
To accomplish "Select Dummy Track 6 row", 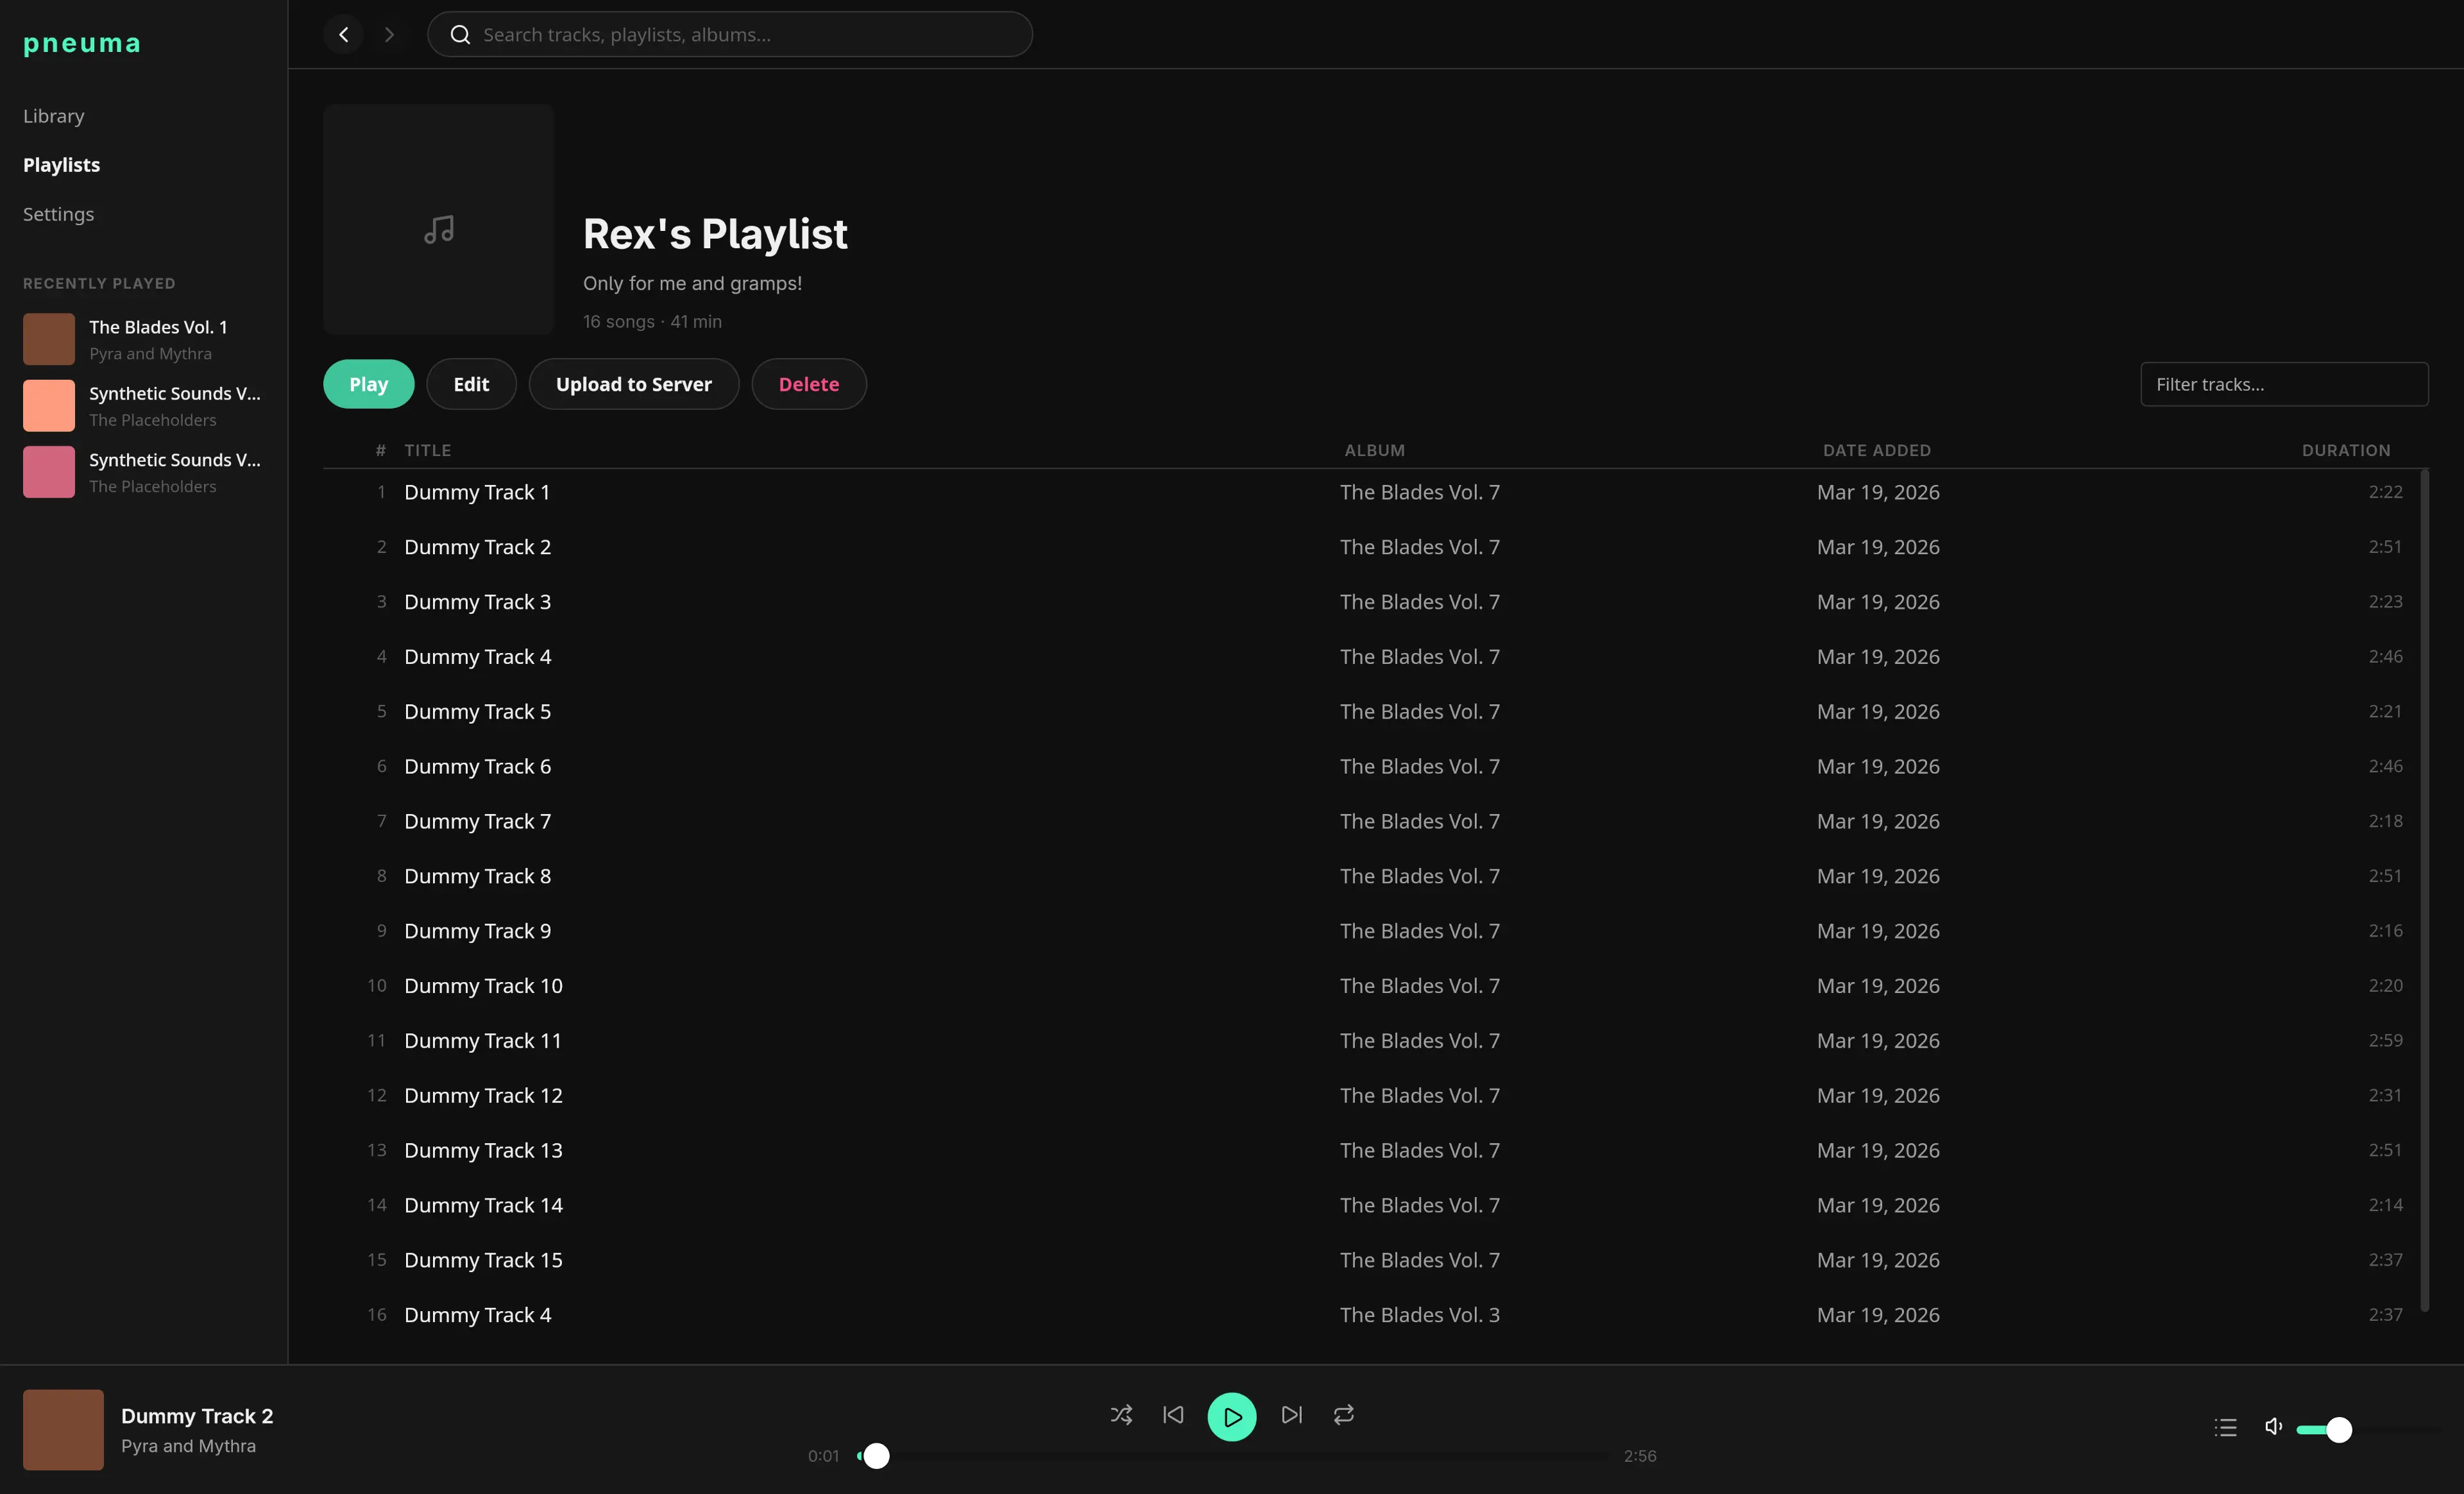I will pyautogui.click(x=1370, y=767).
